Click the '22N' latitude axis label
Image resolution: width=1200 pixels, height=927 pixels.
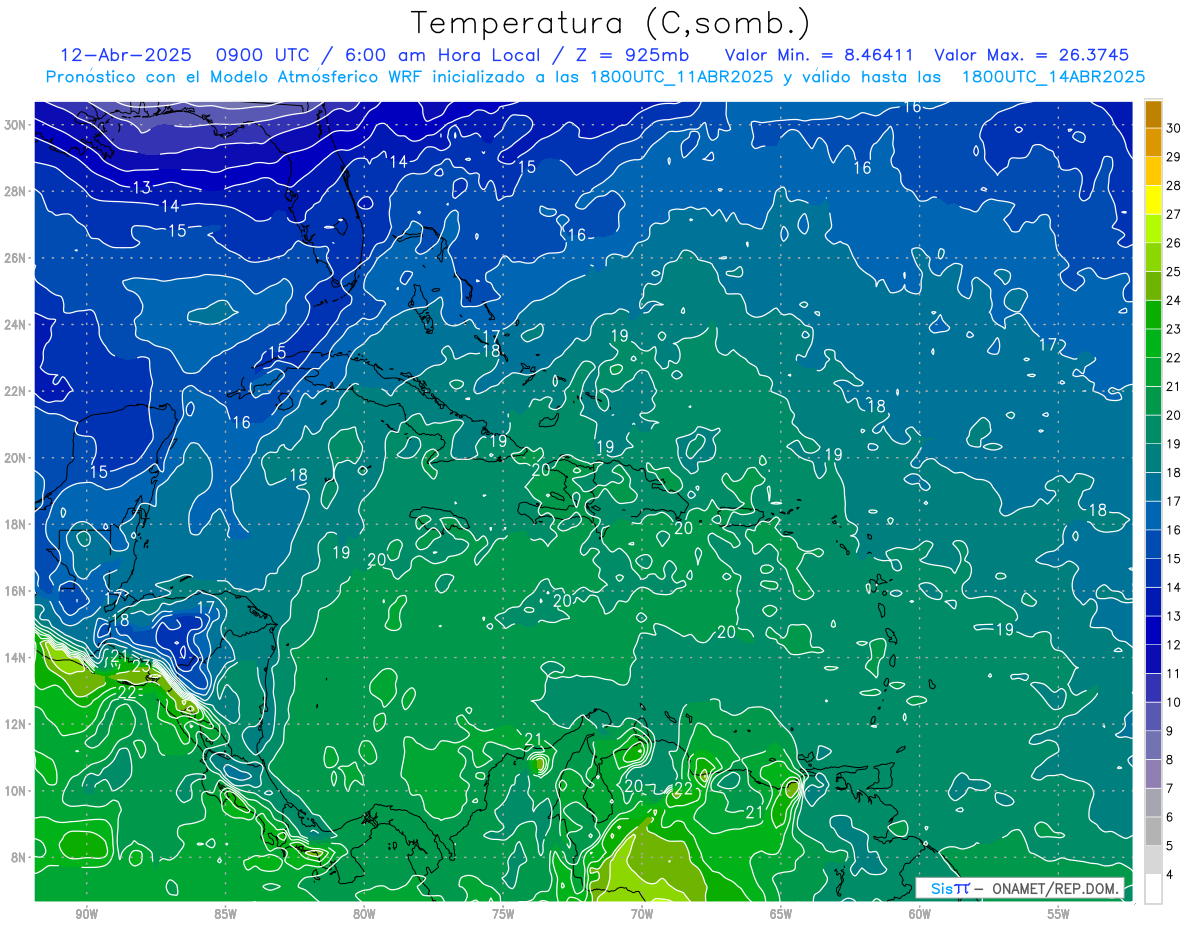point(16,391)
